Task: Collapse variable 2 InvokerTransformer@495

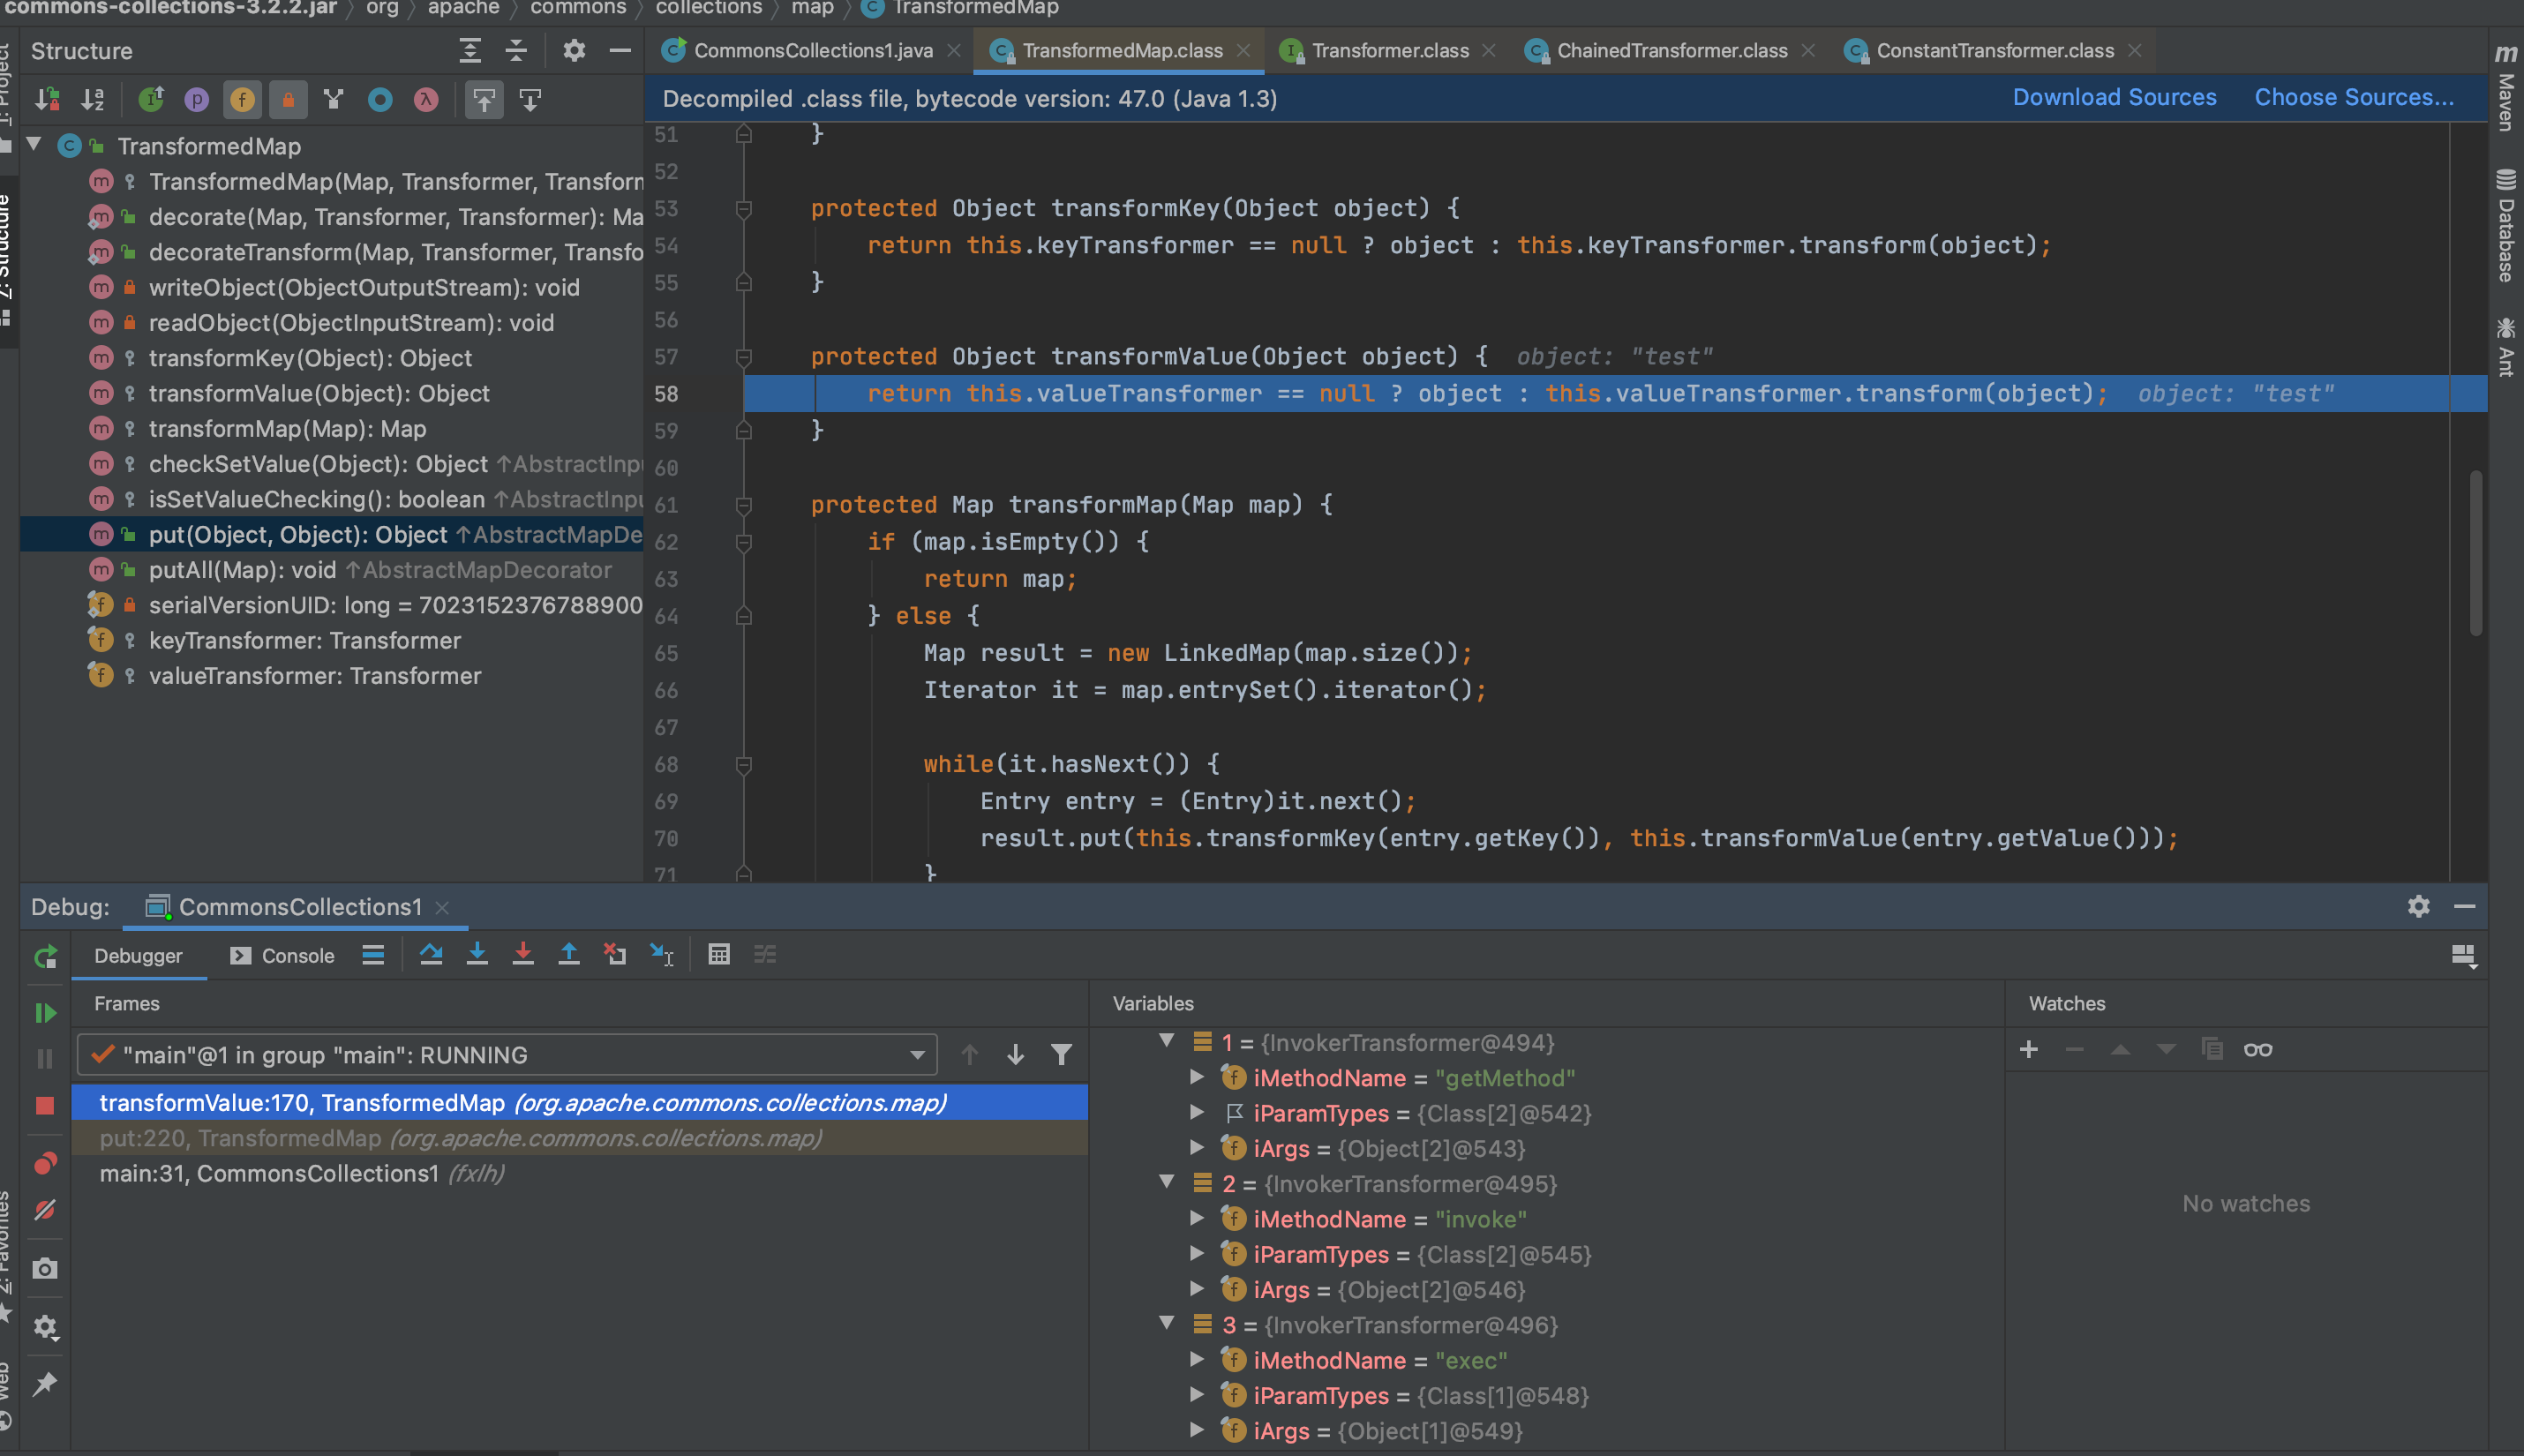Action: (x=1166, y=1183)
